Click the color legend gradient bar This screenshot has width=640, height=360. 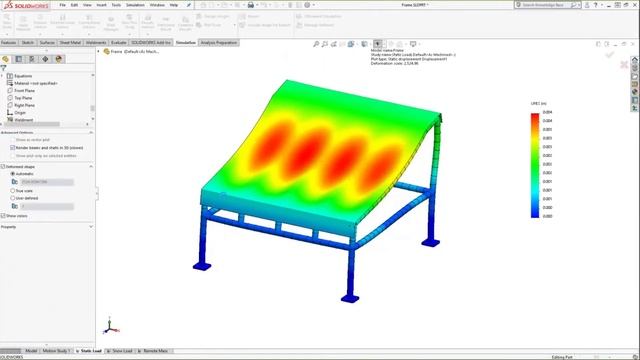[535, 165]
